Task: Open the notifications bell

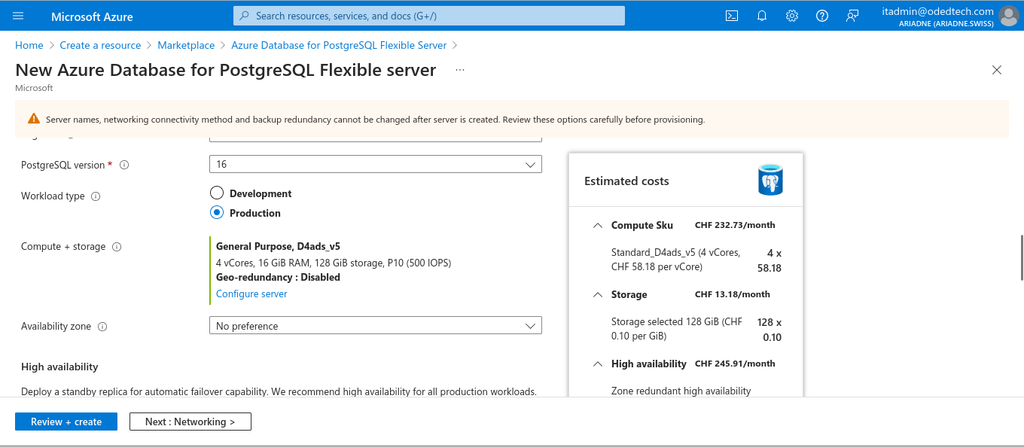Action: pyautogui.click(x=762, y=16)
